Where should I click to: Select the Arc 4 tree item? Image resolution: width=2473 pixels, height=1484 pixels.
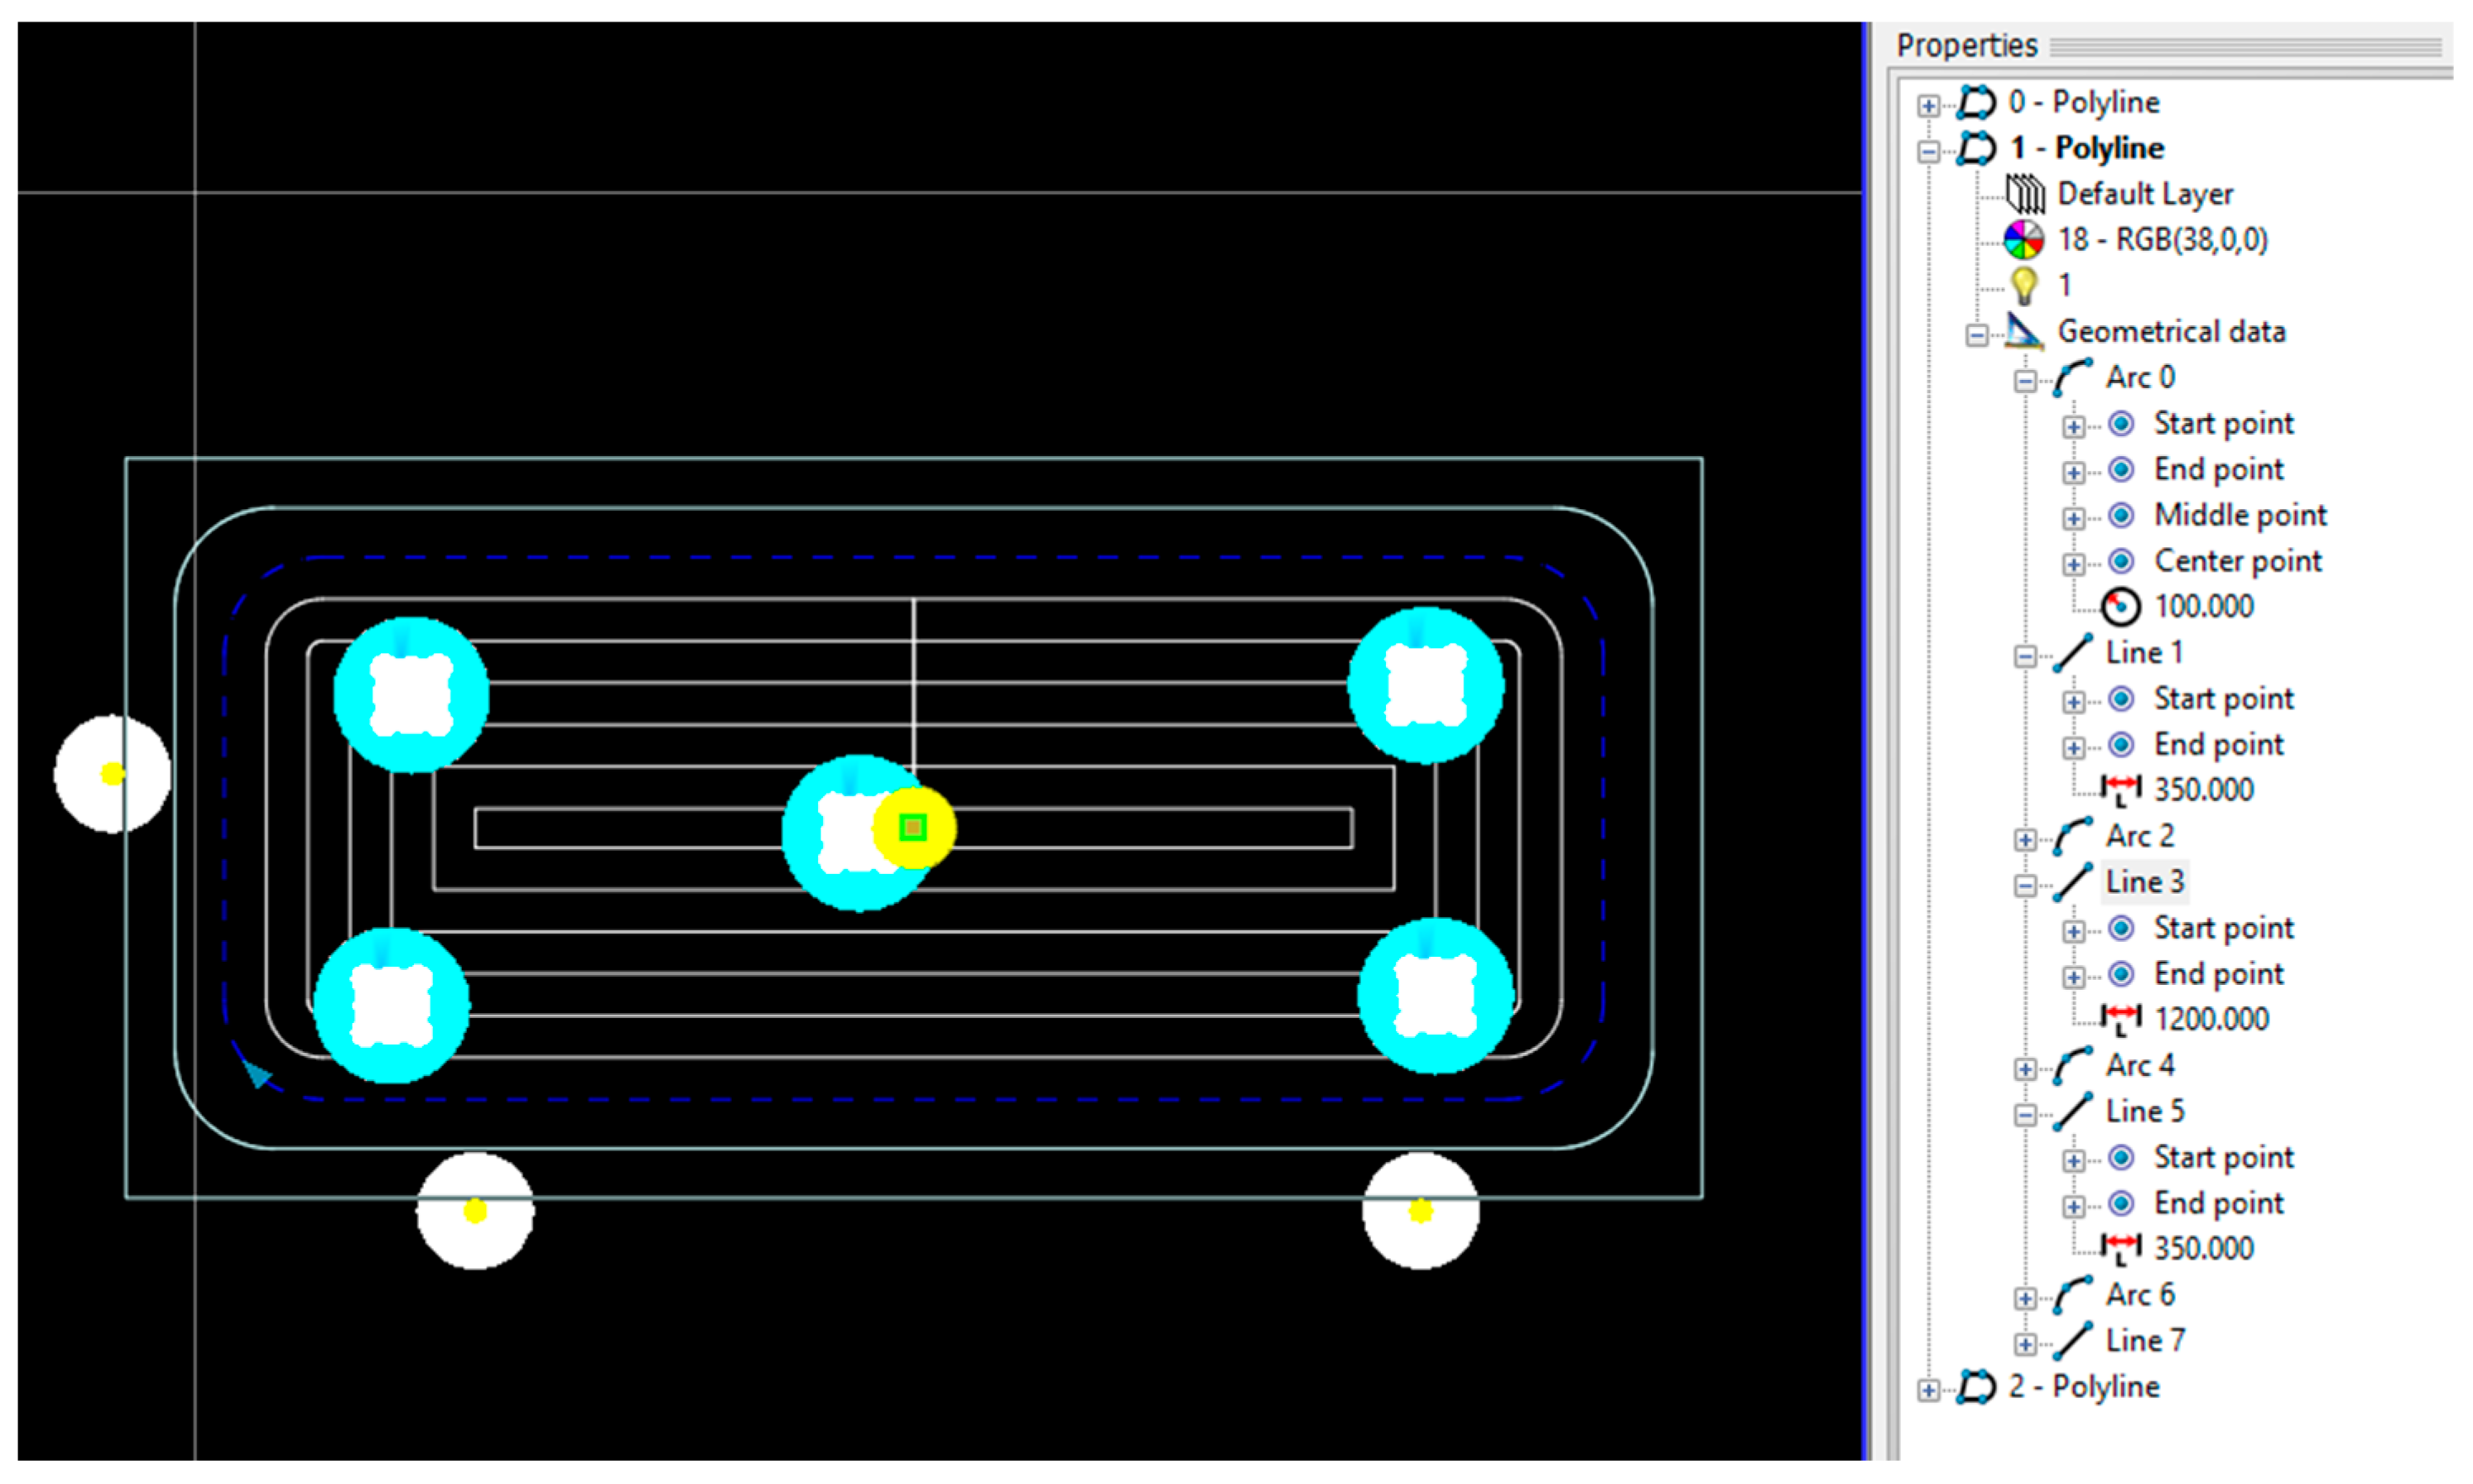click(2139, 1065)
